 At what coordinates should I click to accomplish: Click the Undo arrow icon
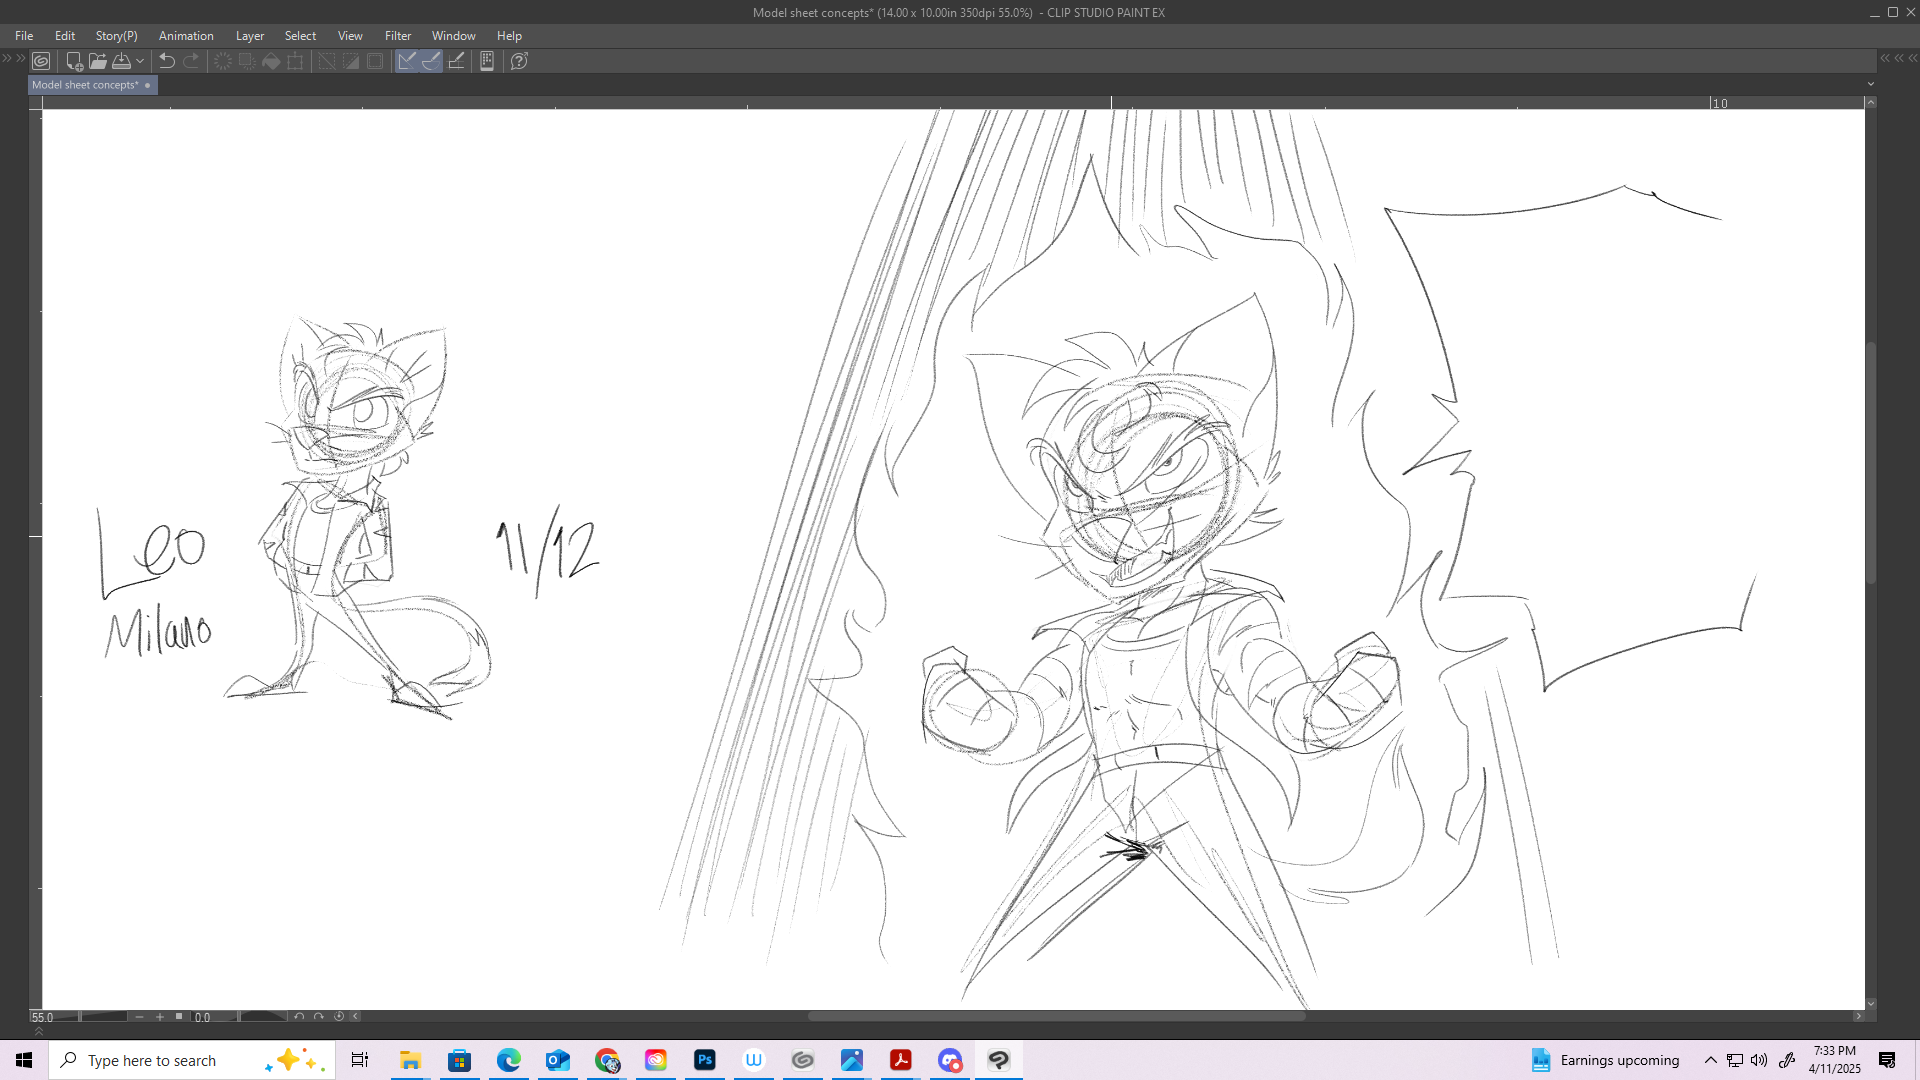click(167, 61)
